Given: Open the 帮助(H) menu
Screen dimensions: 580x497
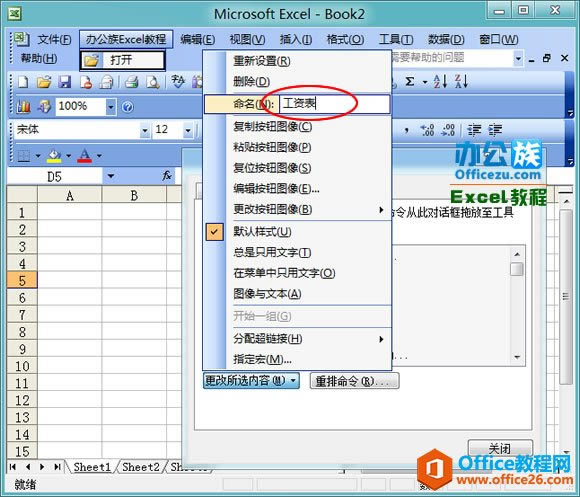Looking at the screenshot, I should tap(38, 58).
